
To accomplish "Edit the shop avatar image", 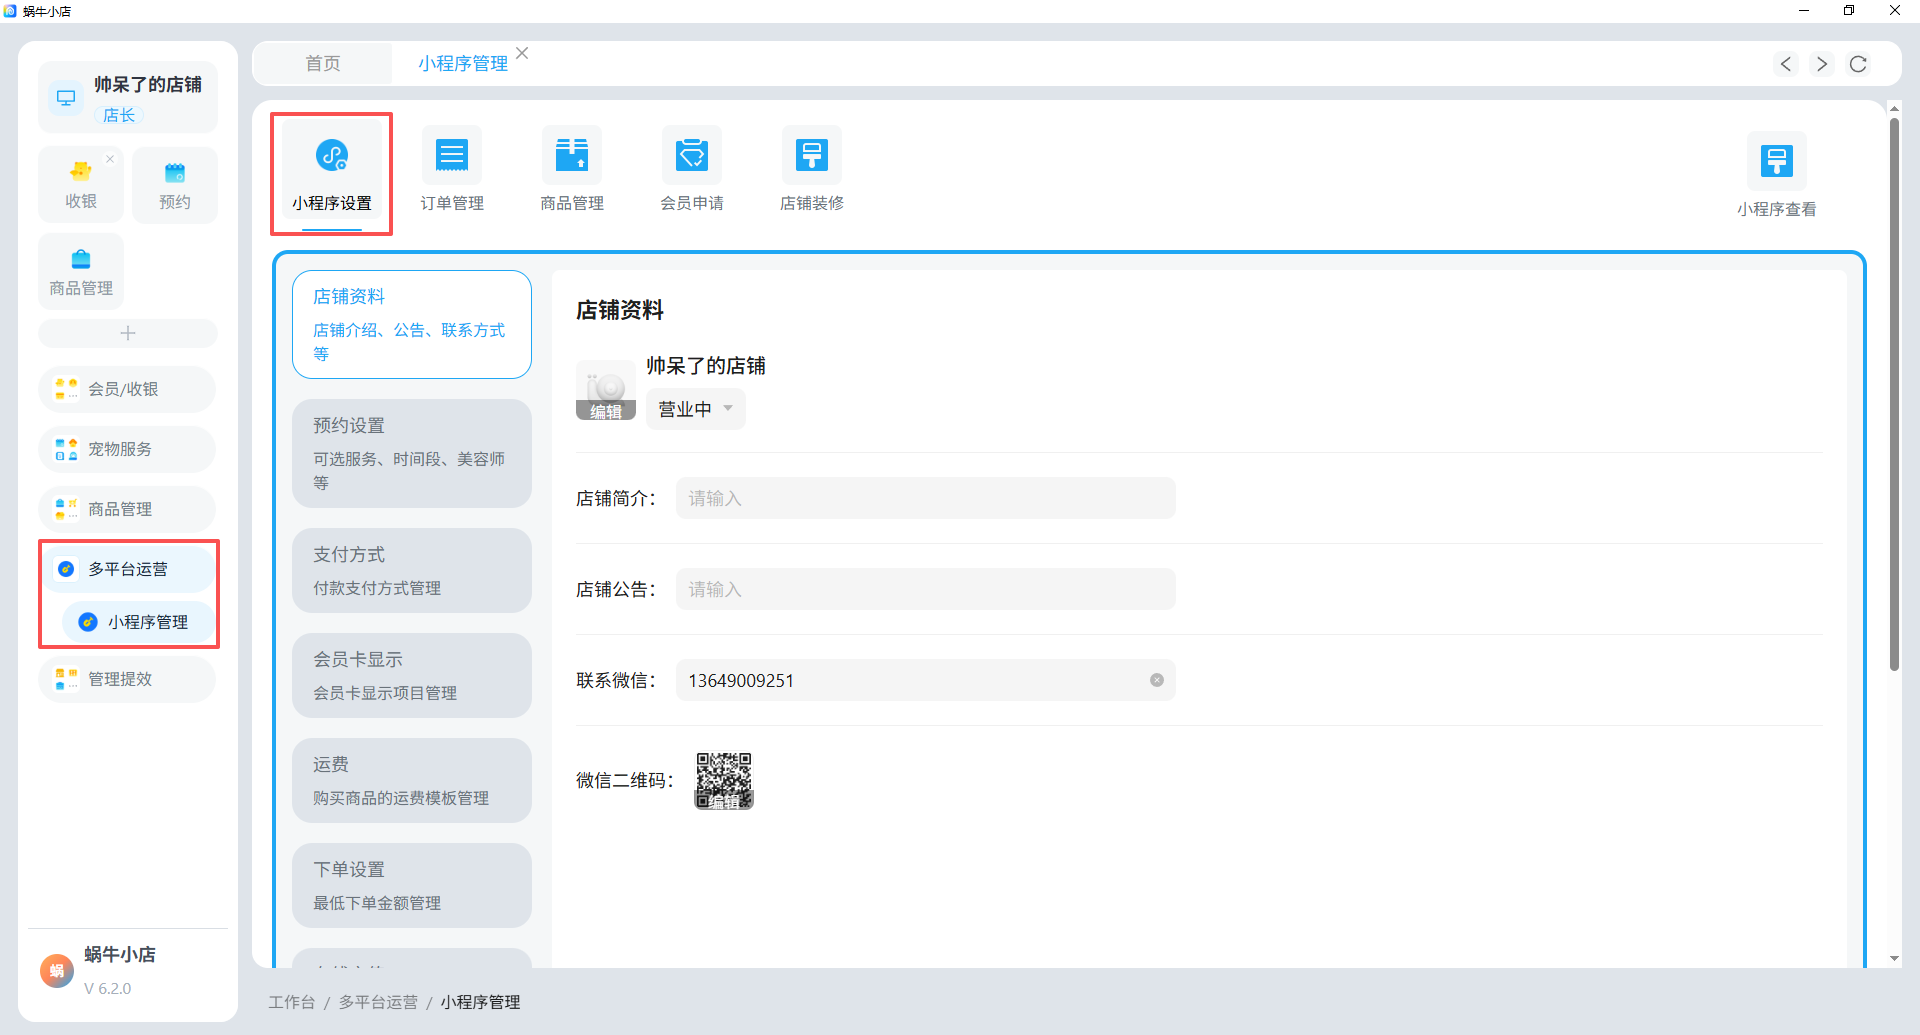I will 606,390.
